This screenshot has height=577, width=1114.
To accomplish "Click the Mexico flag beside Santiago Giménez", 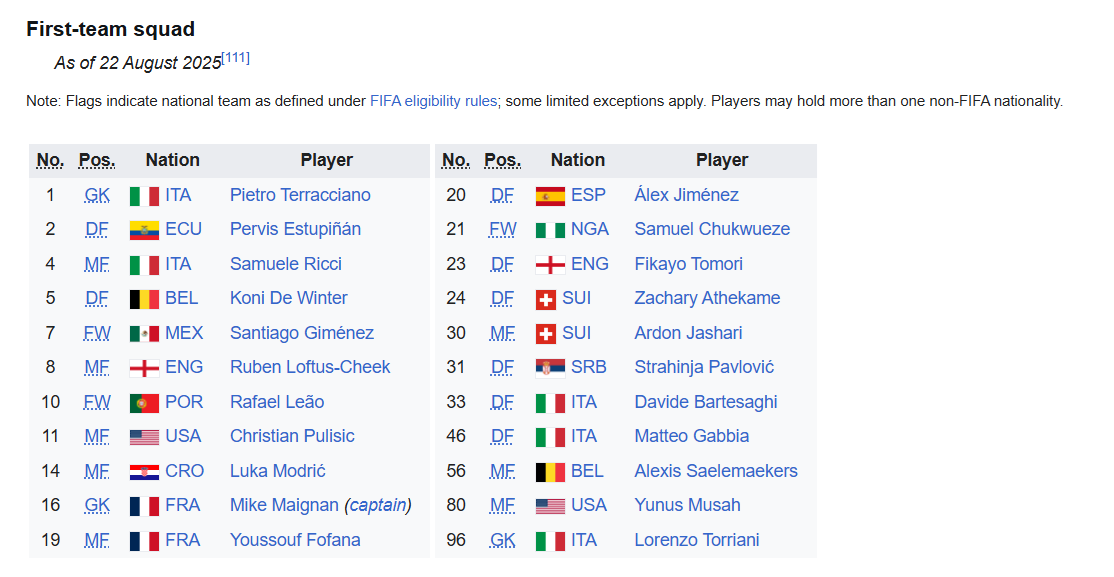I will [x=144, y=333].
